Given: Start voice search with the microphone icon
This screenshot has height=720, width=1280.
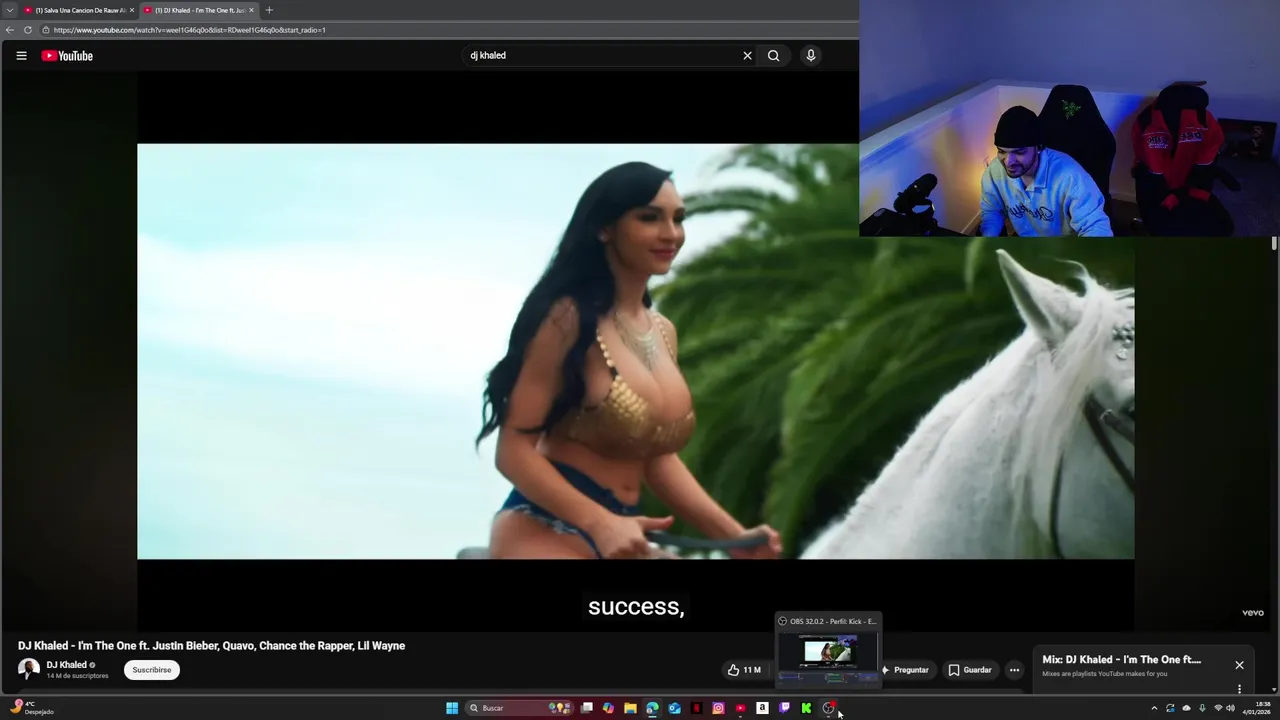Looking at the screenshot, I should [x=811, y=56].
